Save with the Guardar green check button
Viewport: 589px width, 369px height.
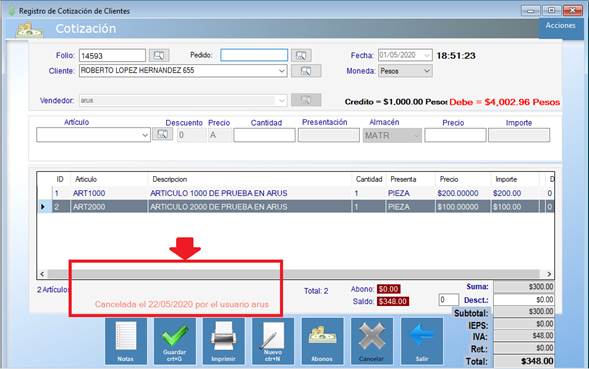tap(175, 341)
